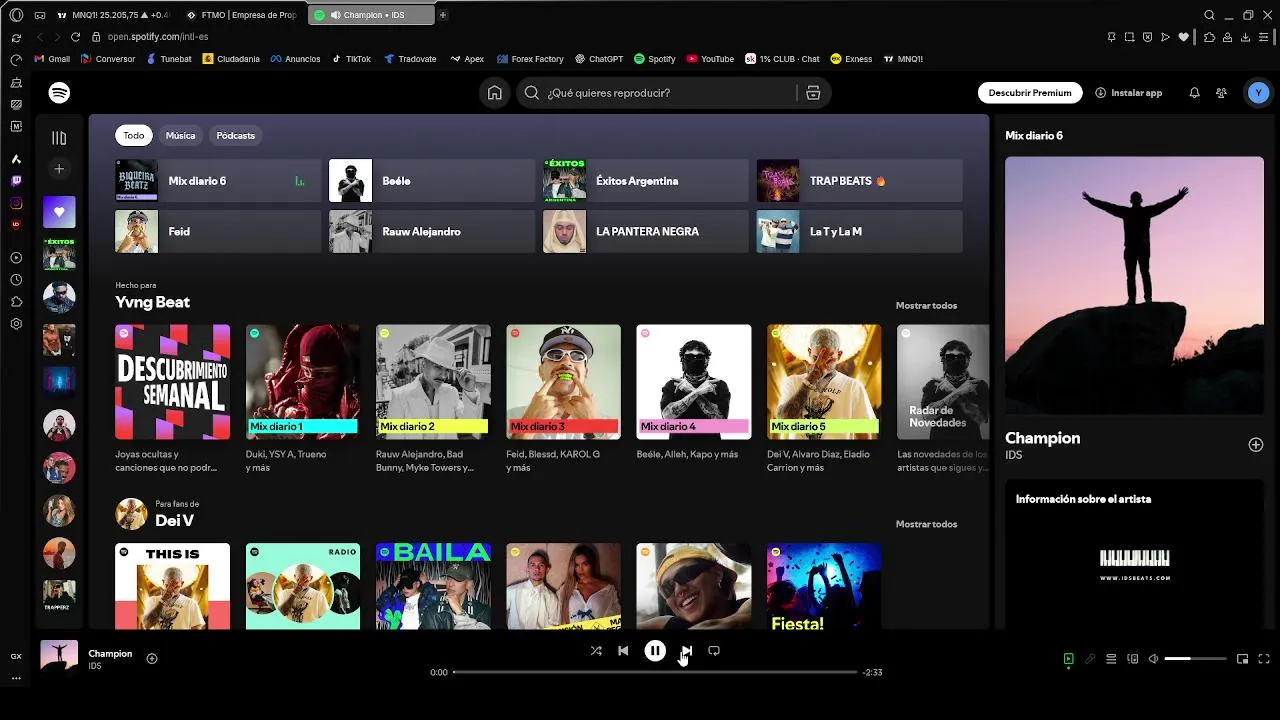The width and height of the screenshot is (1280, 720).
Task: Open the playback queue
Action: click(x=1111, y=659)
